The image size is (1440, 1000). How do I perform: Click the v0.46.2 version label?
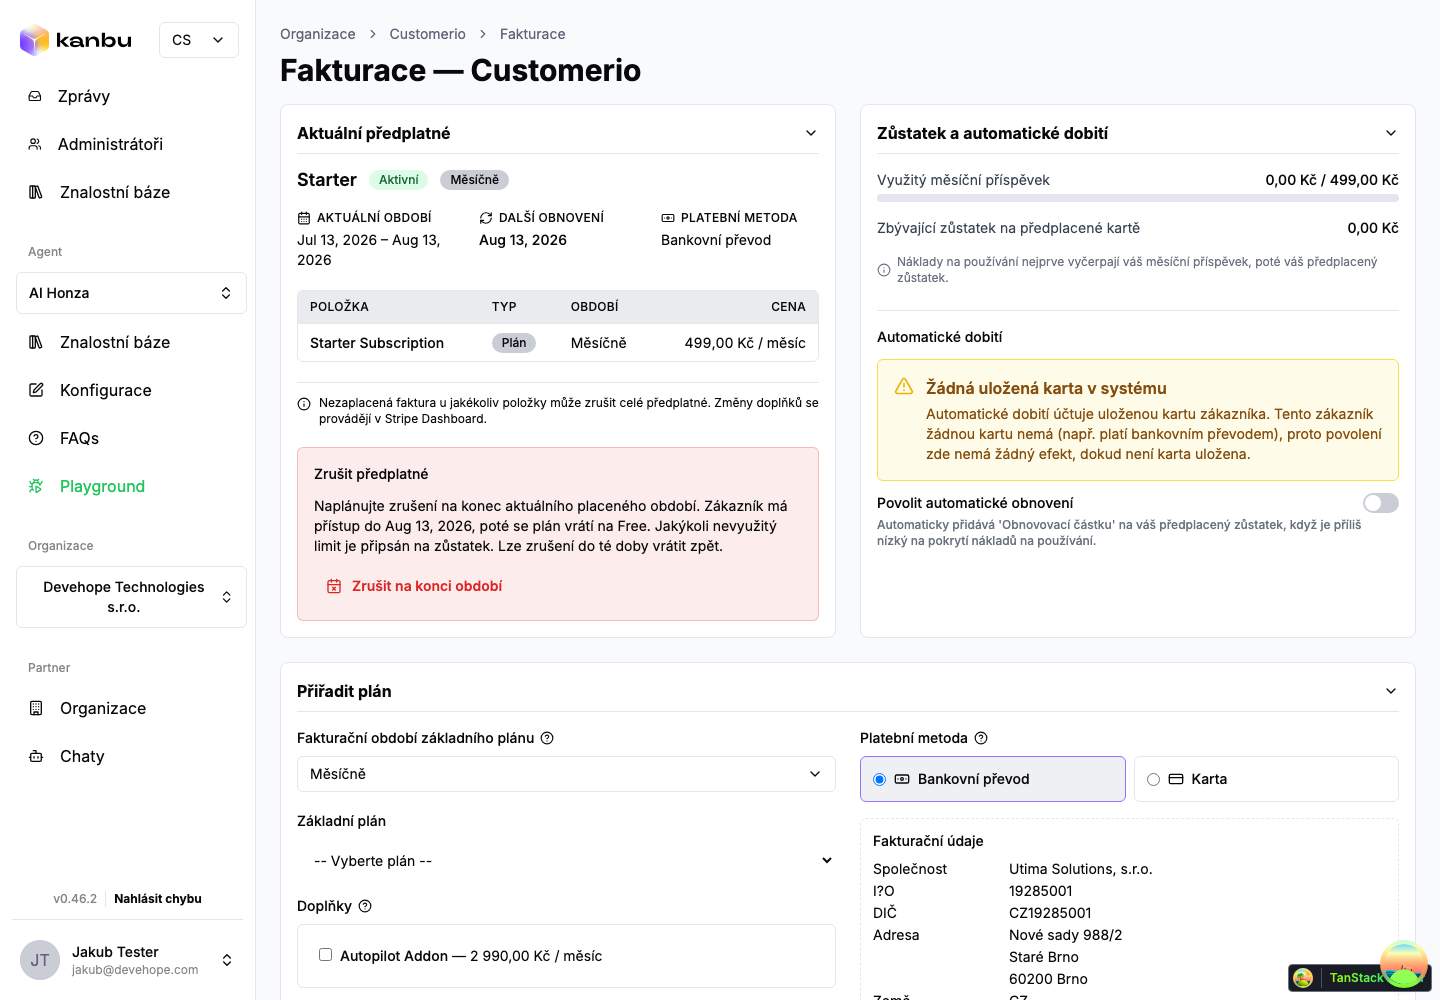point(75,899)
